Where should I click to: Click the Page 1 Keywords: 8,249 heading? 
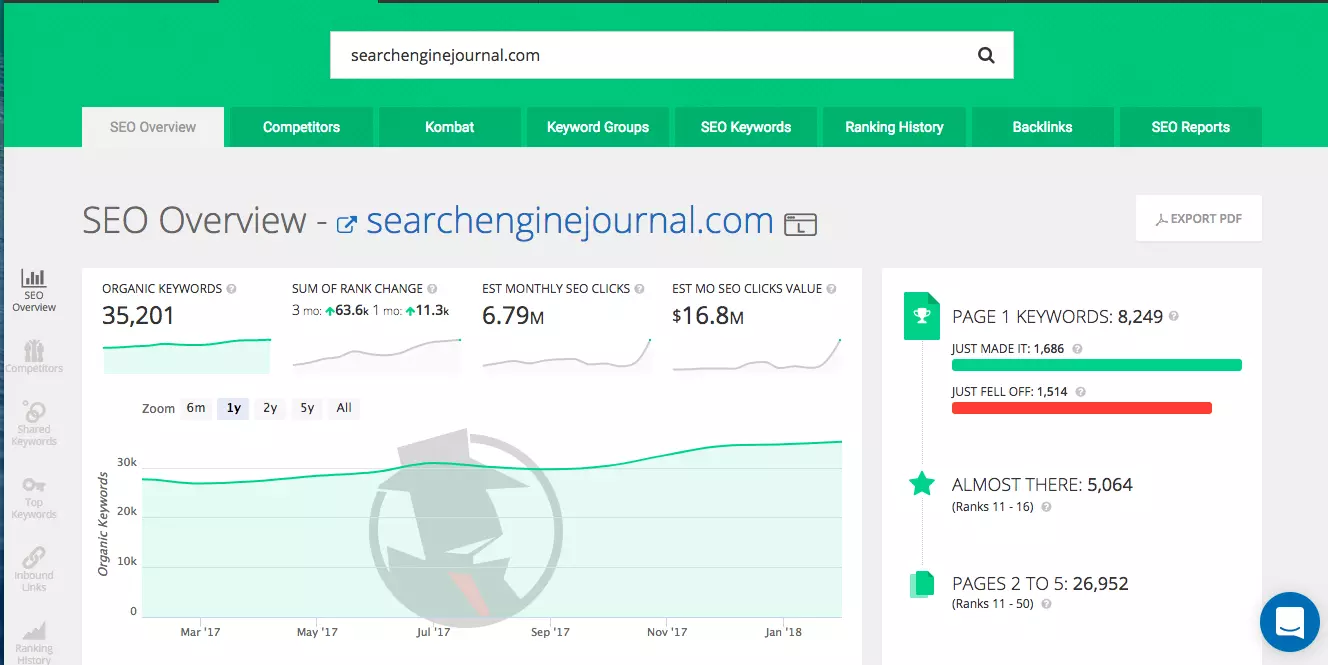1057,317
